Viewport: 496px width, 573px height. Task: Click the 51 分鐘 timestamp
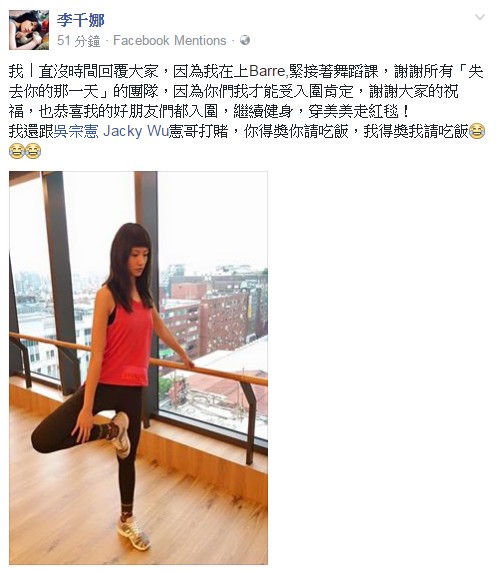point(79,41)
